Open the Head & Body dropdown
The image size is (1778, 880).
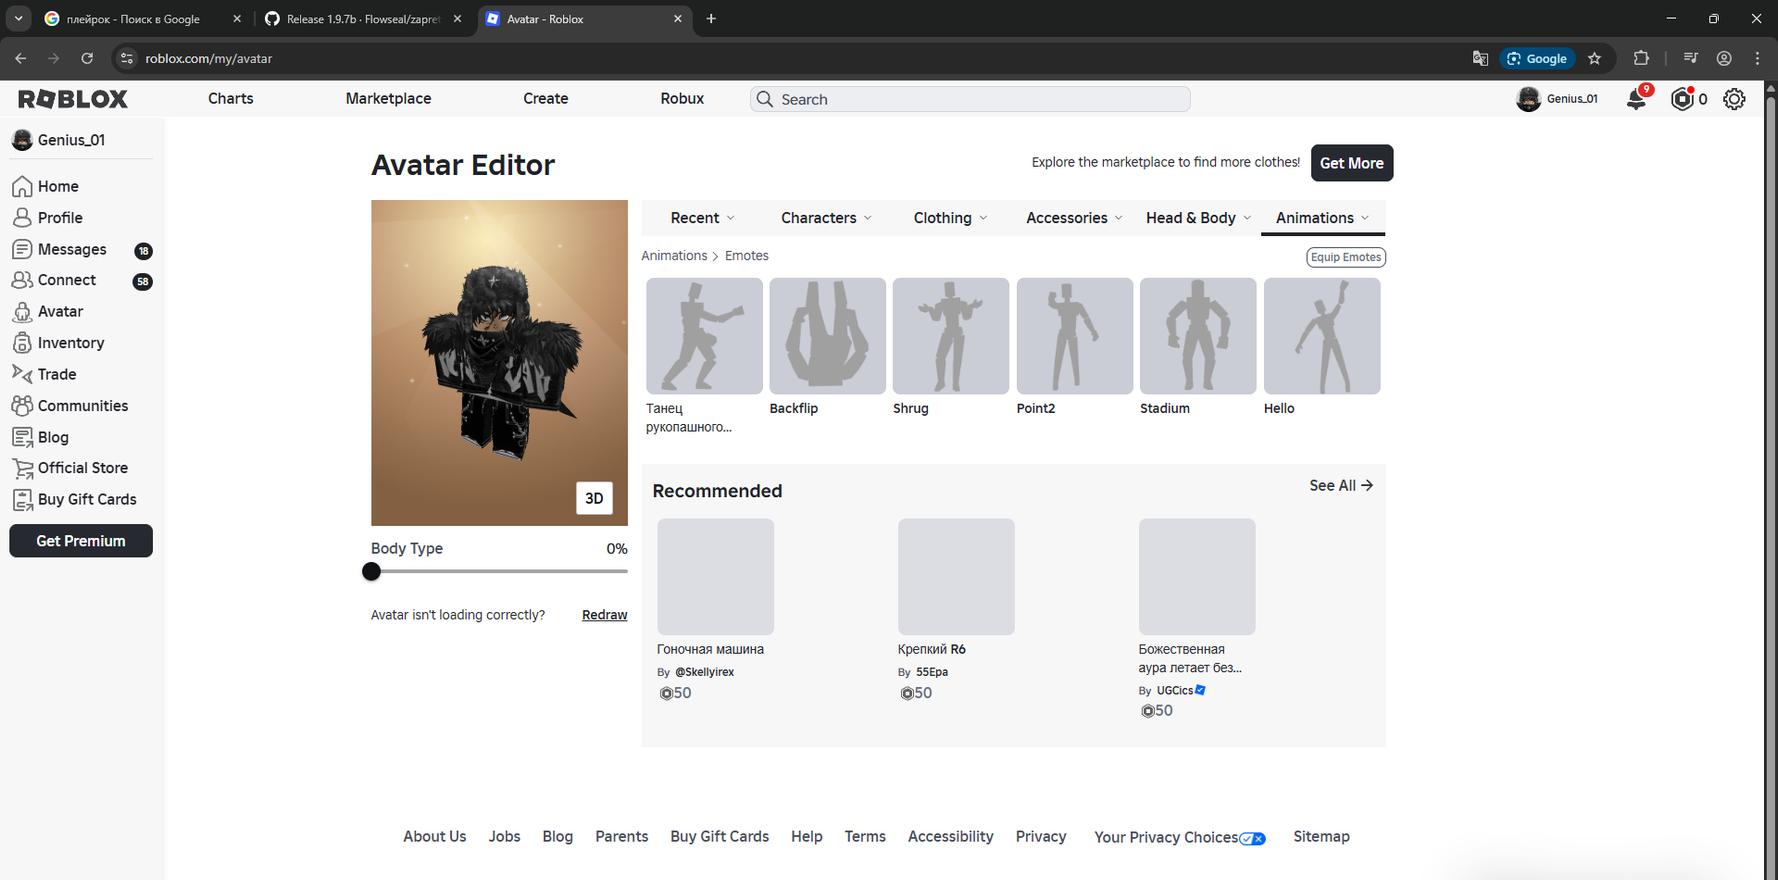click(x=1197, y=218)
